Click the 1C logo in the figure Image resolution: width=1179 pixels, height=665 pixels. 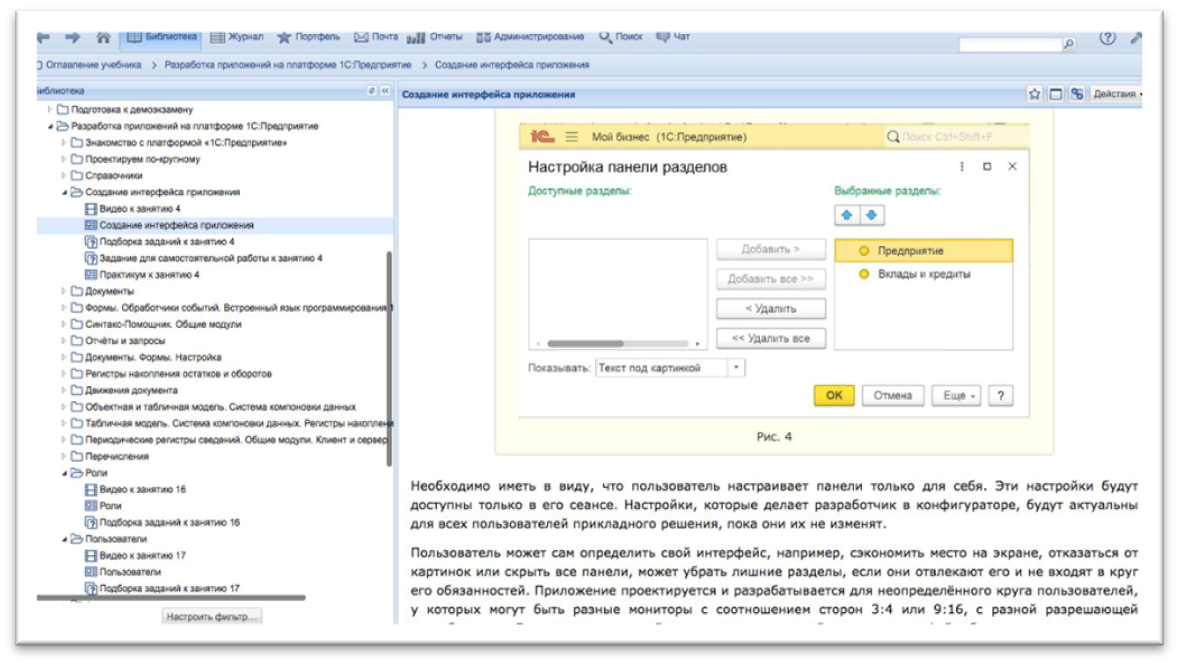coord(542,137)
